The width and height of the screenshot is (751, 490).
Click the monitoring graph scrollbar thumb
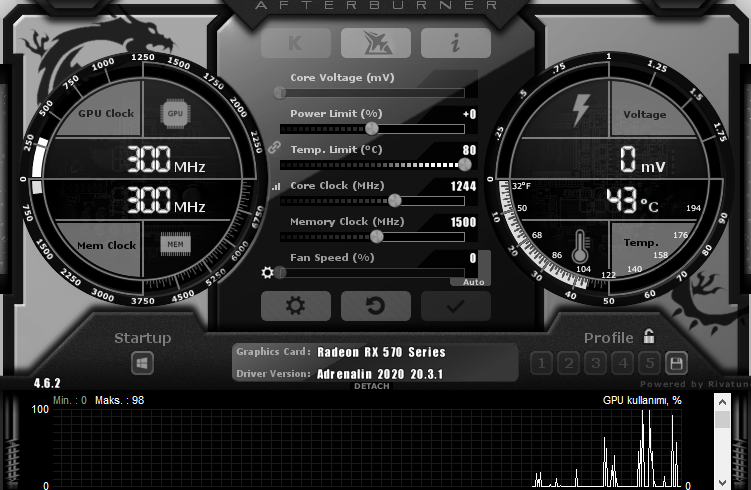[x=722, y=420]
